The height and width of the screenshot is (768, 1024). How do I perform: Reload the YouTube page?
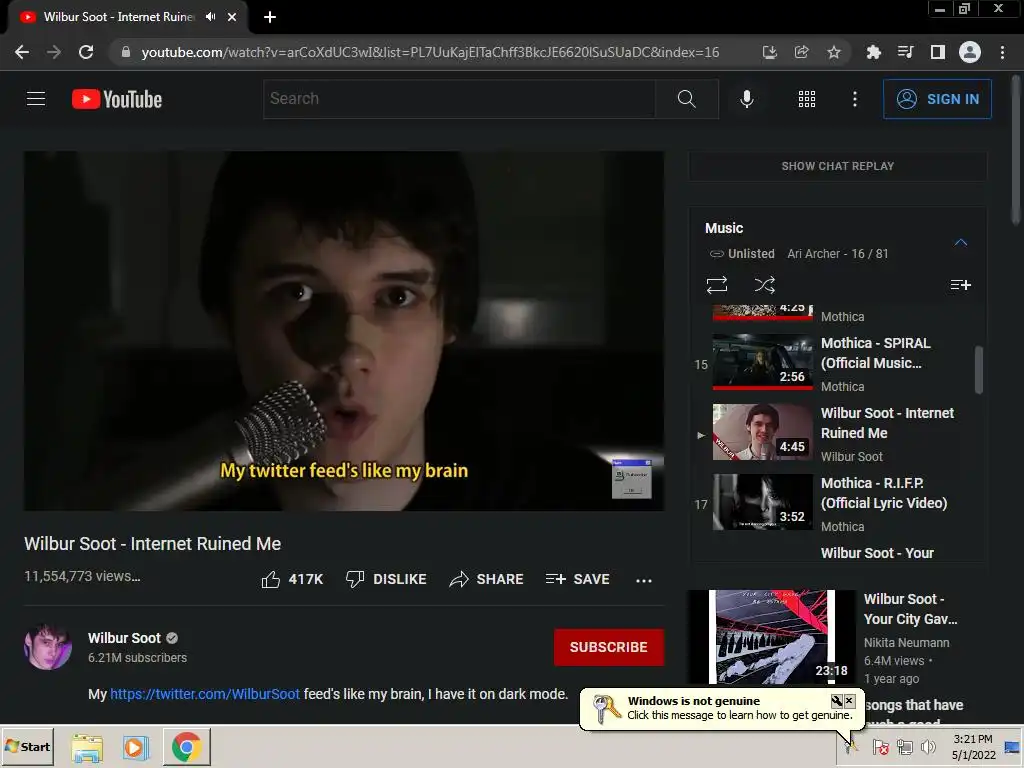click(x=86, y=52)
